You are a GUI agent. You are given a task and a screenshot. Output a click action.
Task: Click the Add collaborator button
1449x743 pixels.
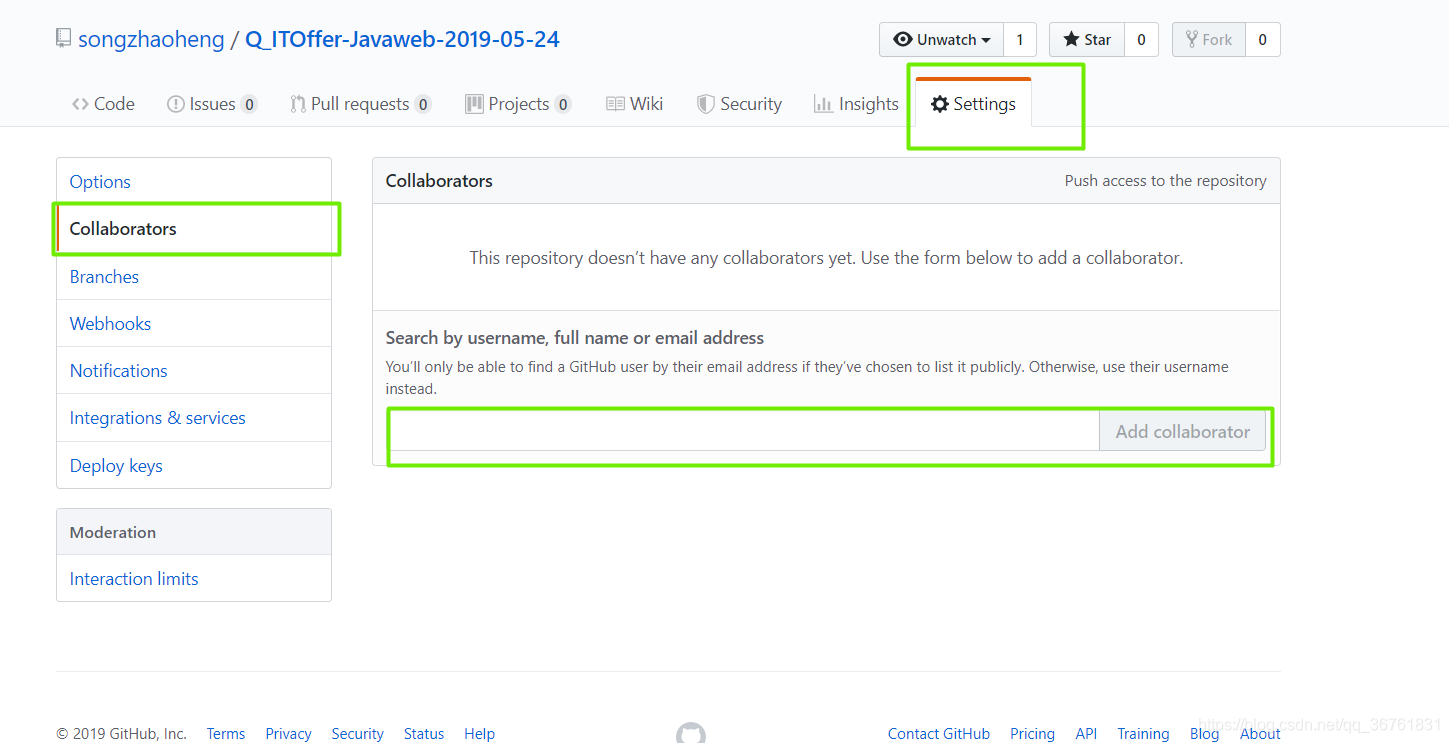point(1182,432)
